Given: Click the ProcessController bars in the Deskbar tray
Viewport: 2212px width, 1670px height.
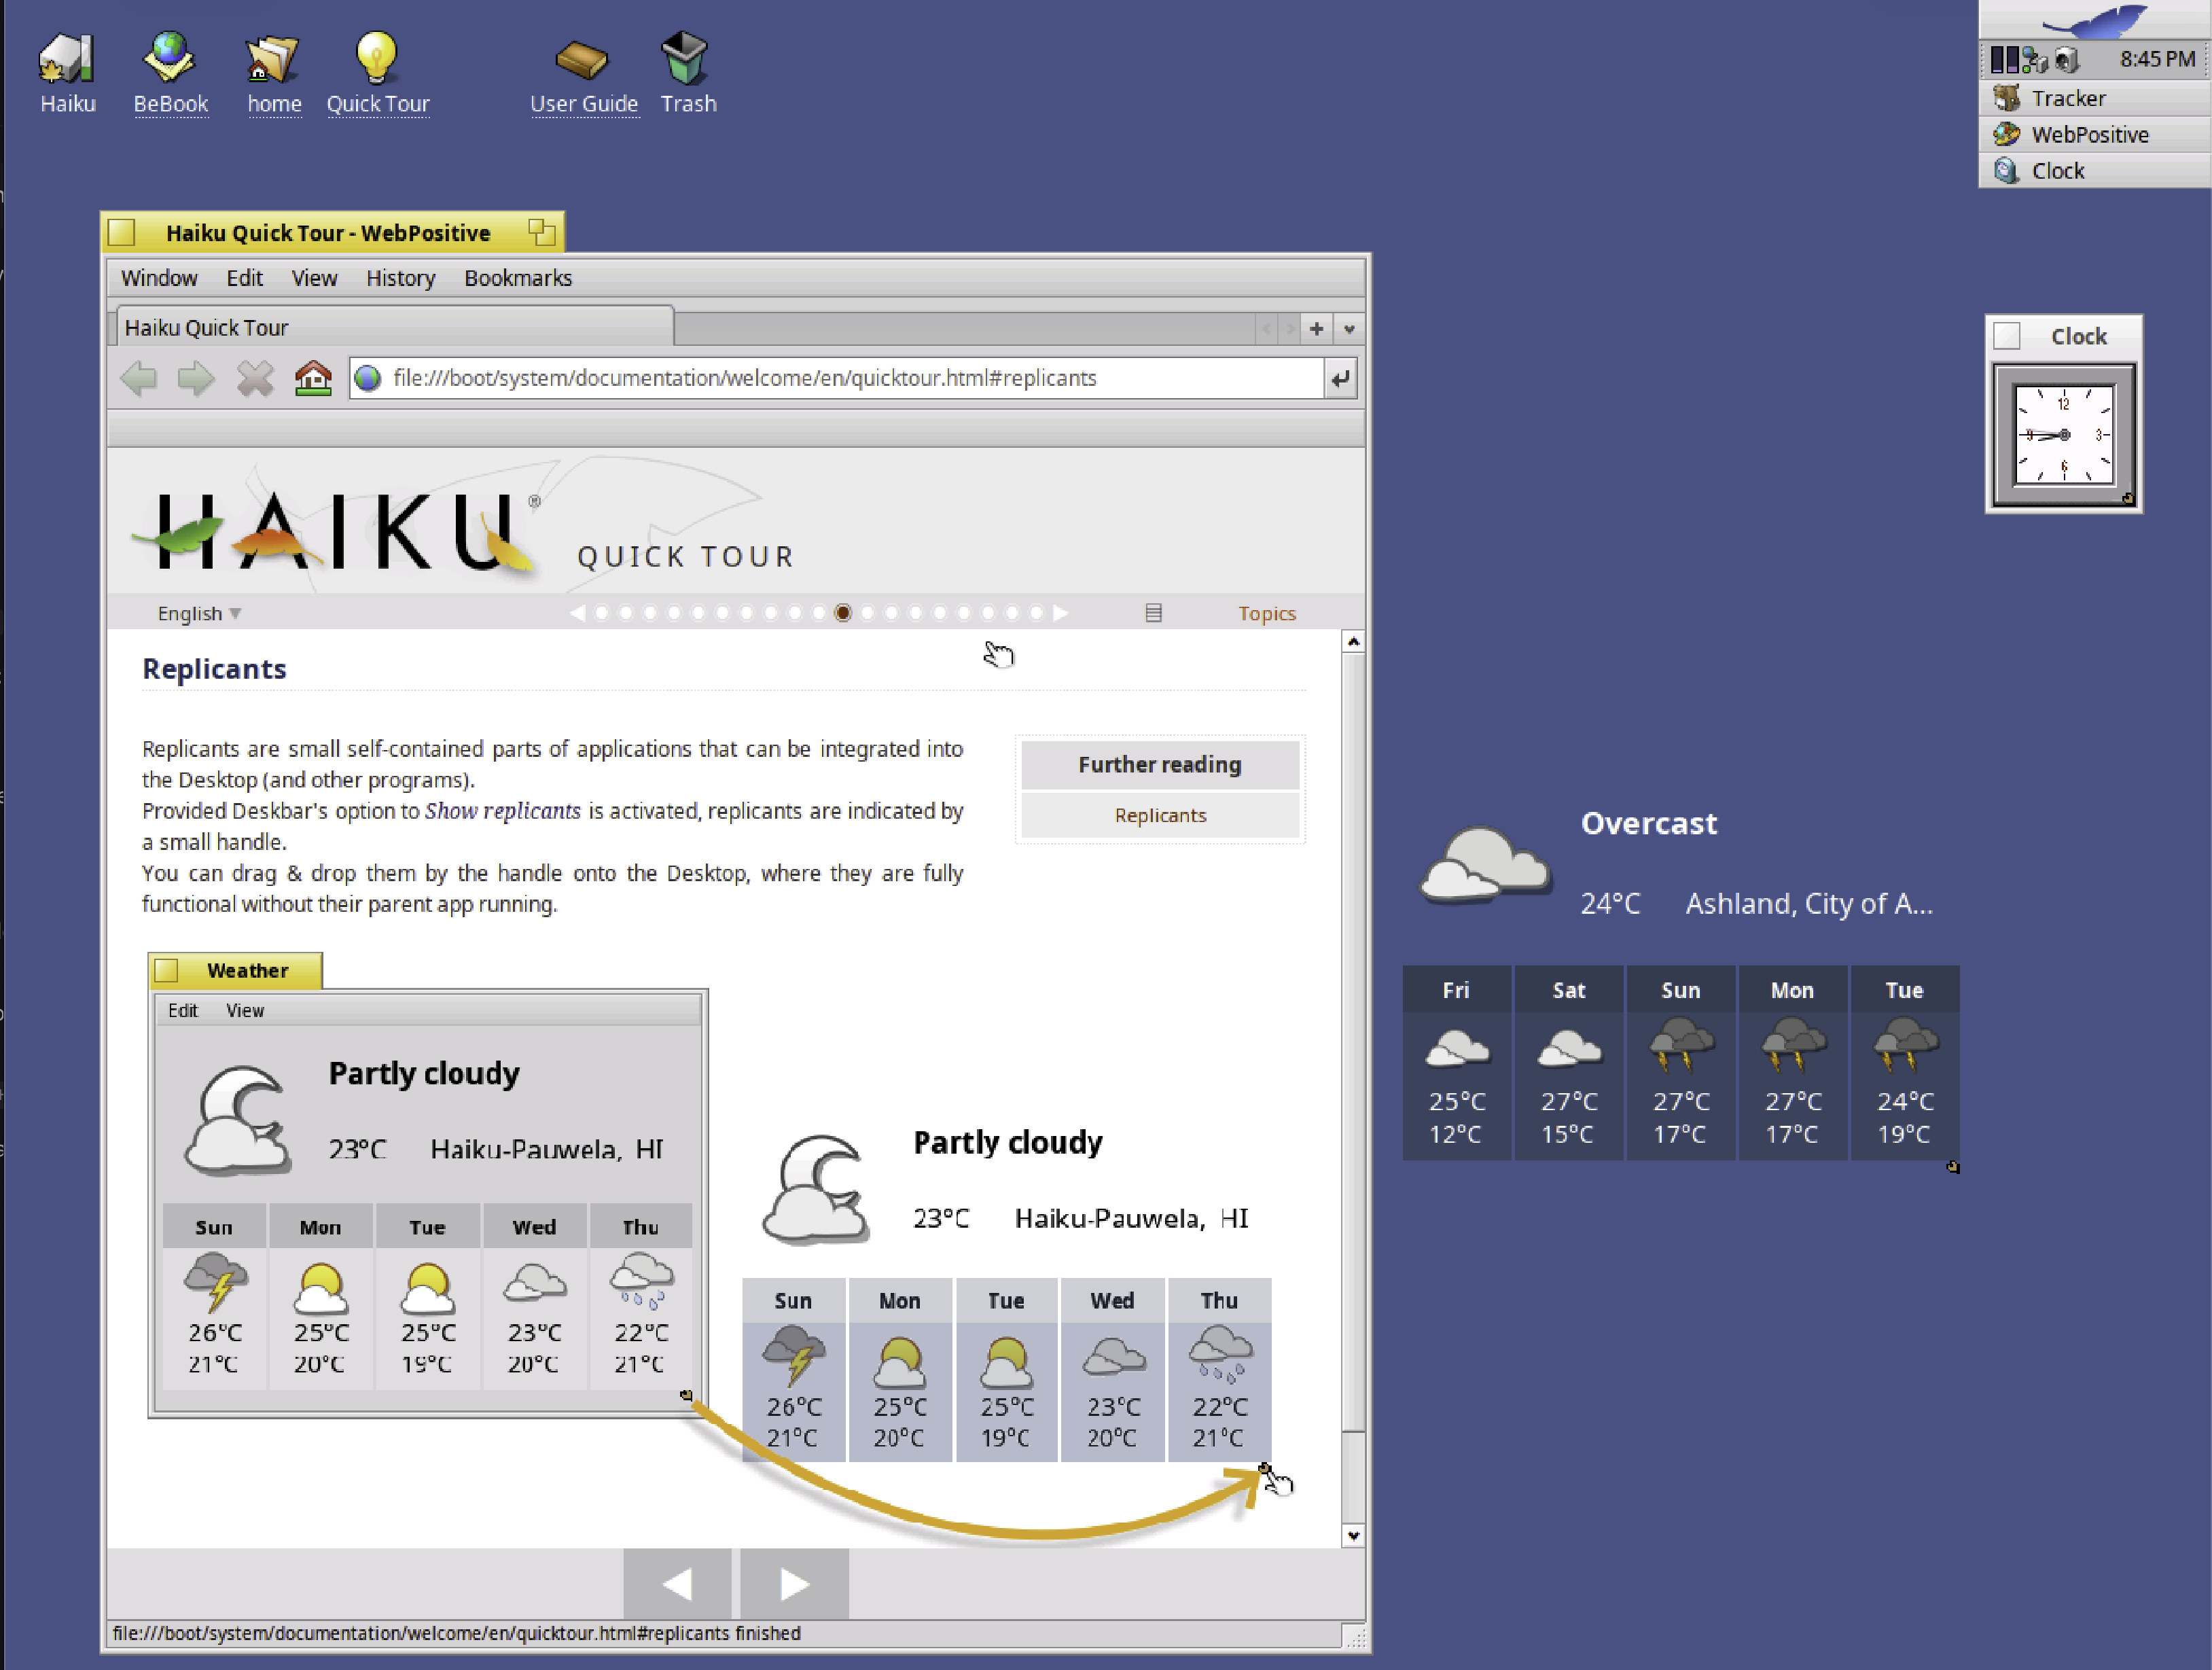Looking at the screenshot, I should coord(2004,60).
